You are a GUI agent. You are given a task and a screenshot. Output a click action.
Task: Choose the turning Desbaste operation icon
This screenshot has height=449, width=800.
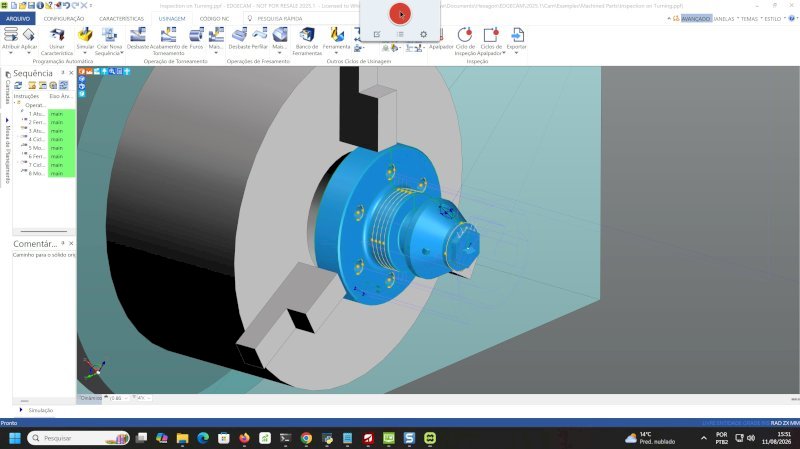[x=137, y=35]
